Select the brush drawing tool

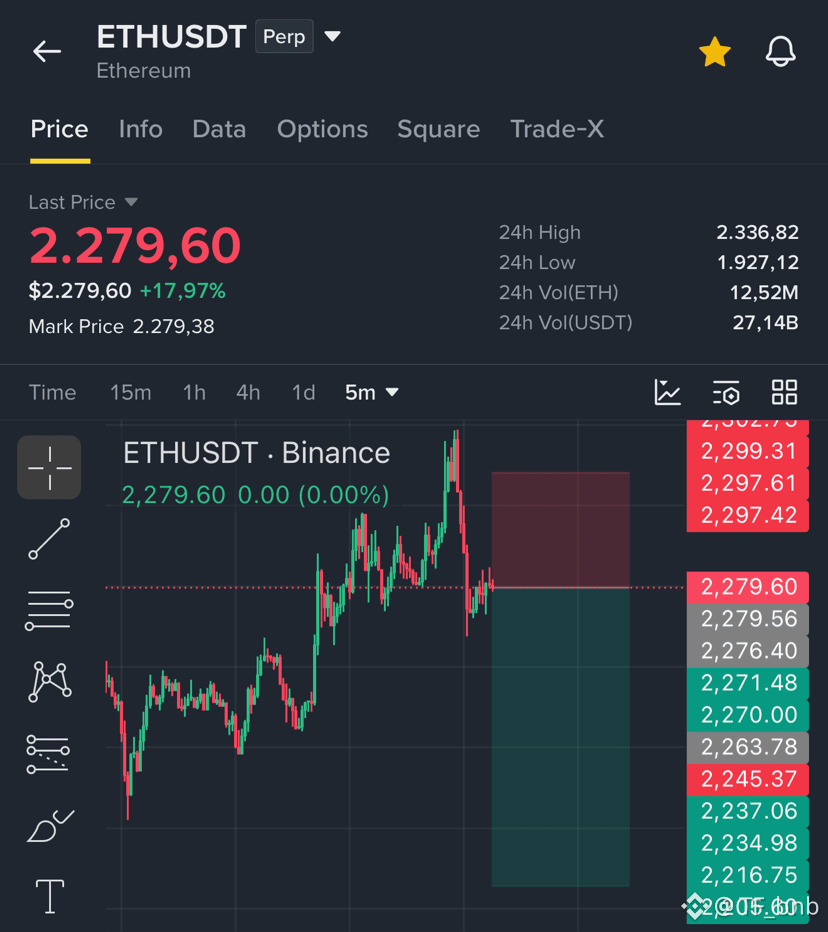50,826
